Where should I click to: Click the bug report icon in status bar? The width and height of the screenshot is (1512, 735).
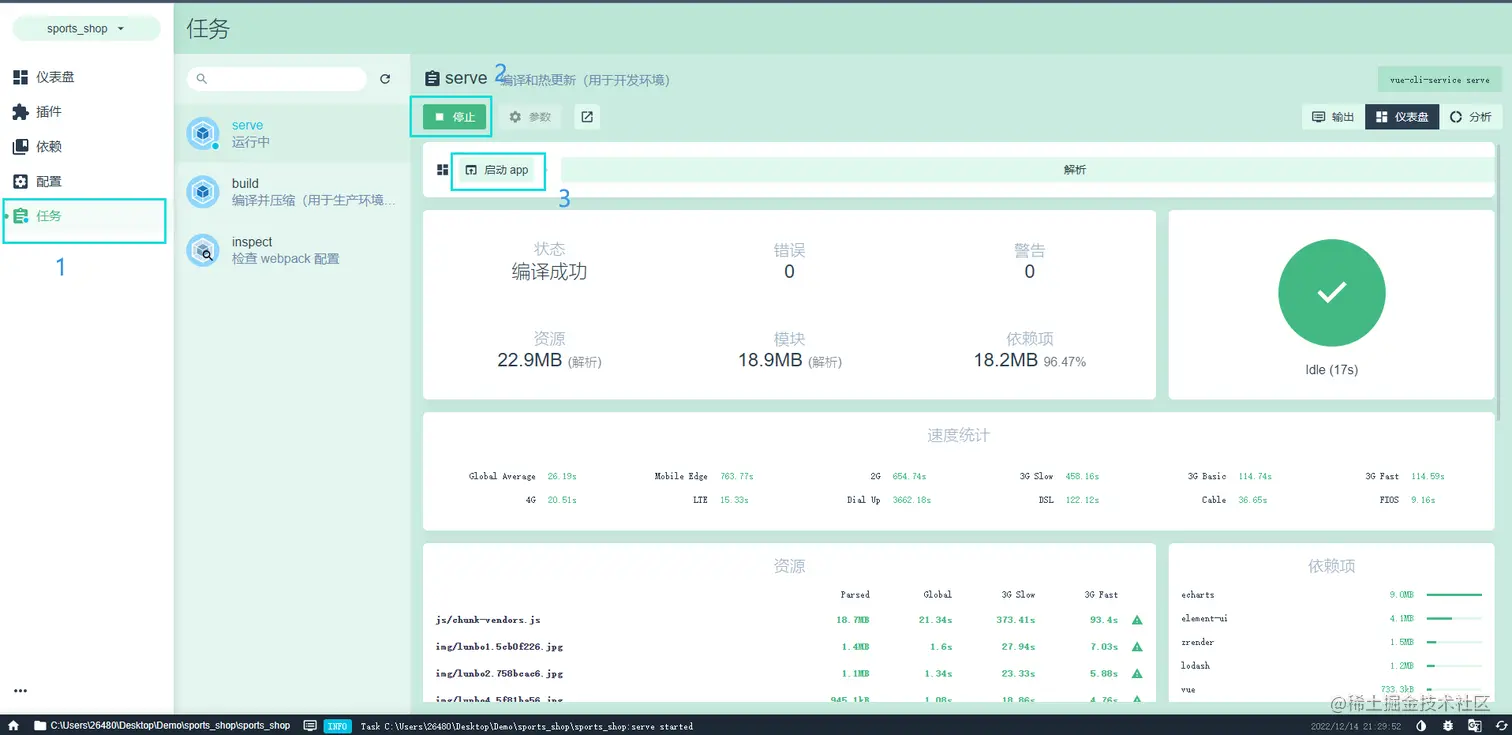pyautogui.click(x=1448, y=726)
